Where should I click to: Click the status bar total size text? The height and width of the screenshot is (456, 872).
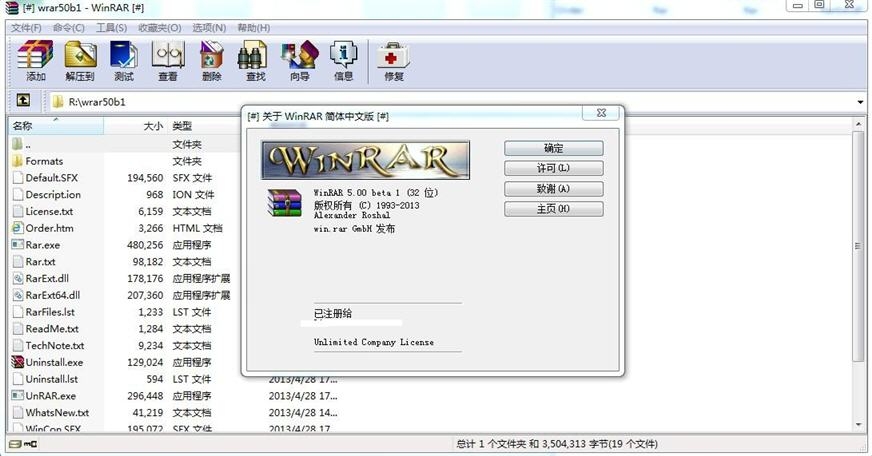(x=557, y=444)
